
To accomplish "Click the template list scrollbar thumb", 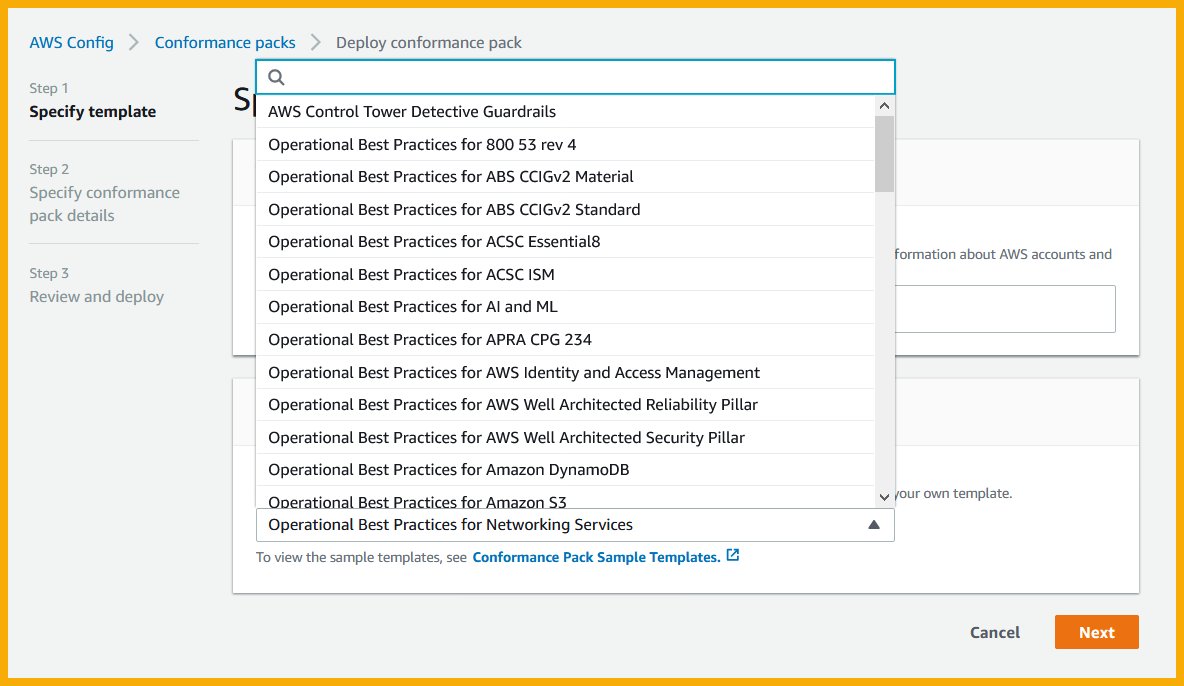I will click(884, 154).
